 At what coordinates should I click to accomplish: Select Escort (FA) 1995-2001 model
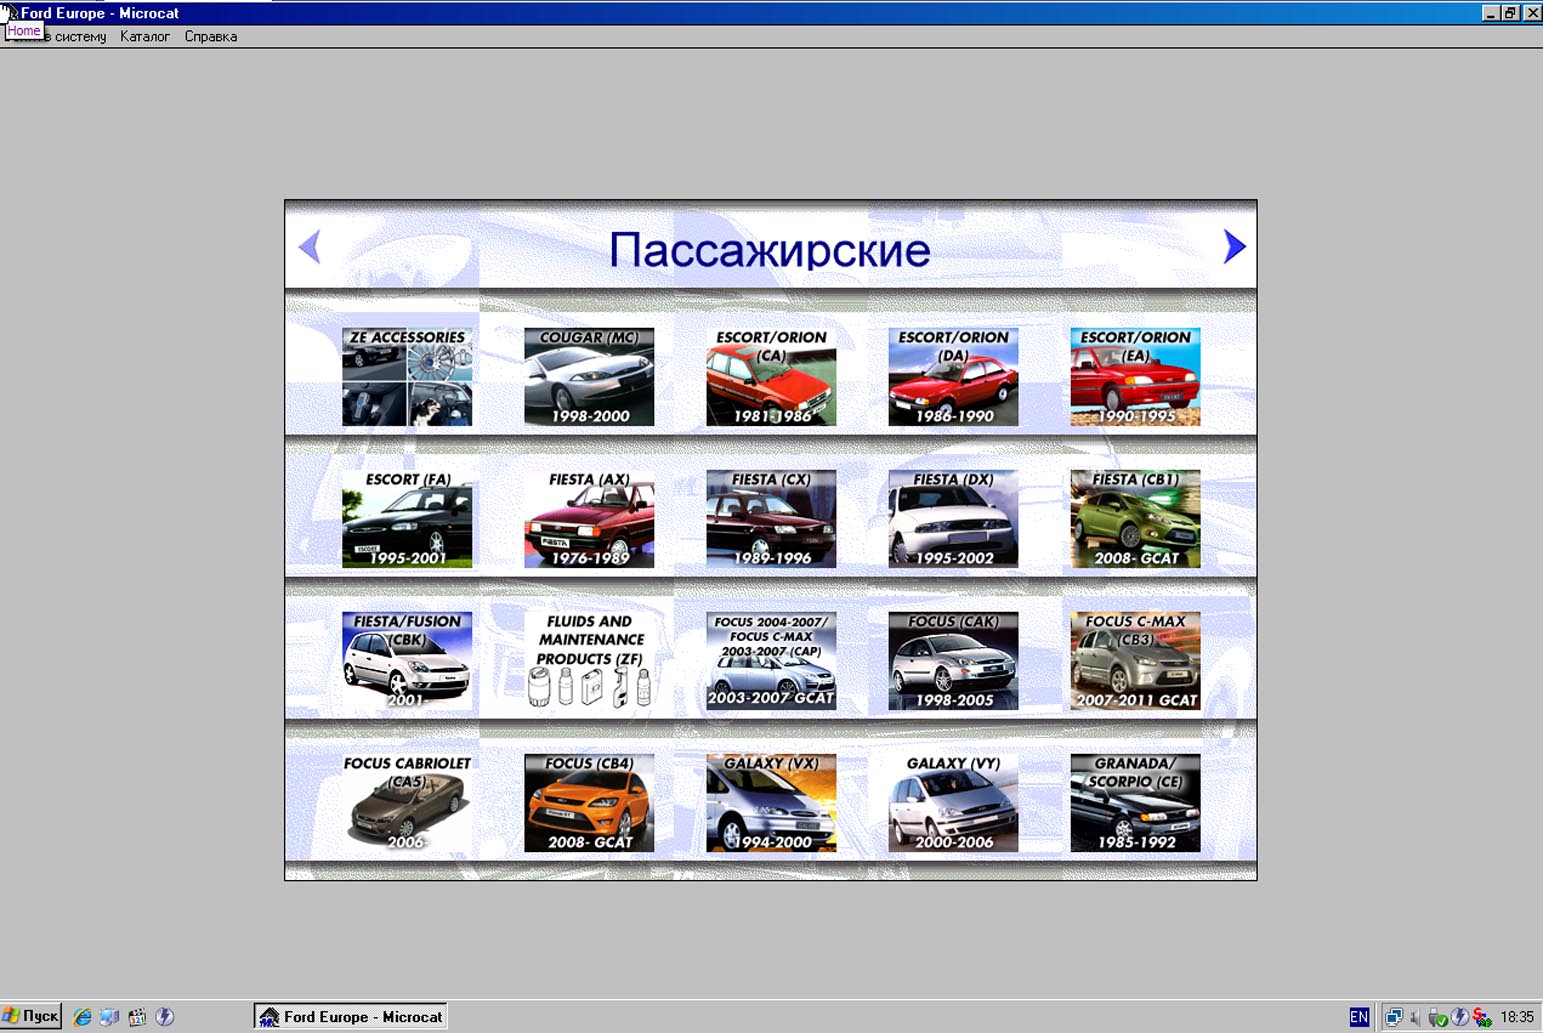(407, 519)
